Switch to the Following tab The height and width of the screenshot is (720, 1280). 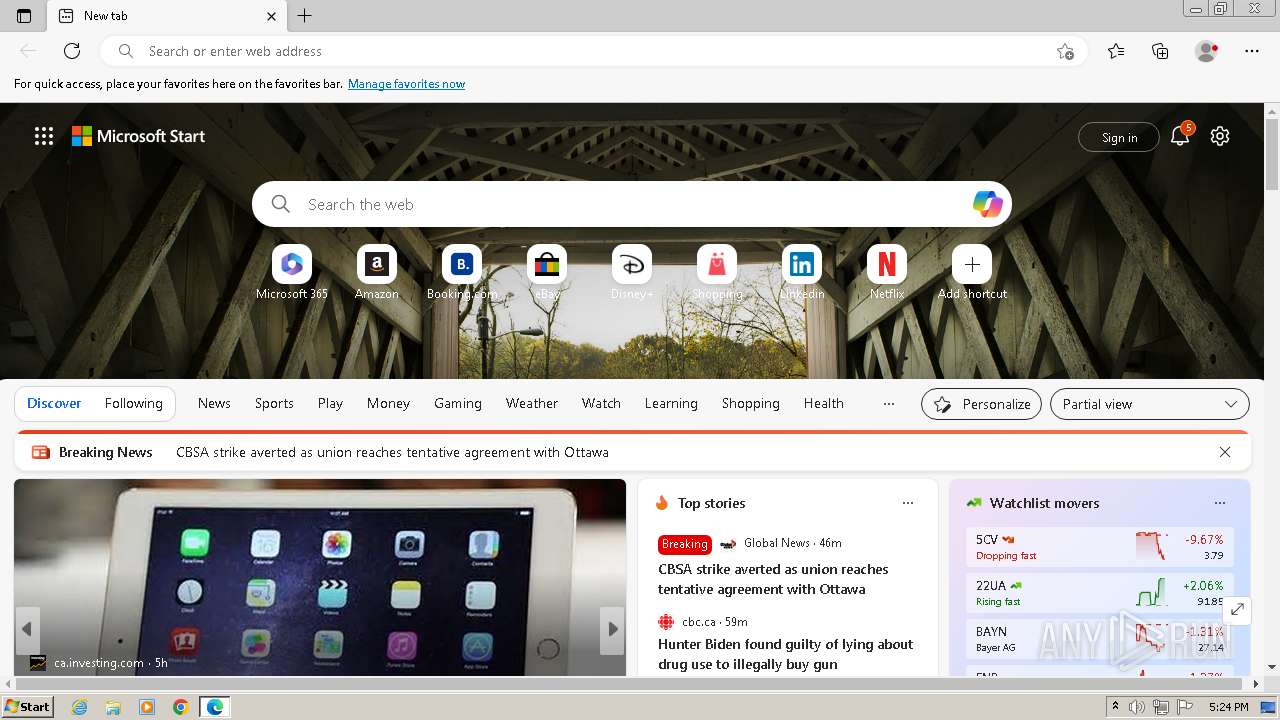134,404
